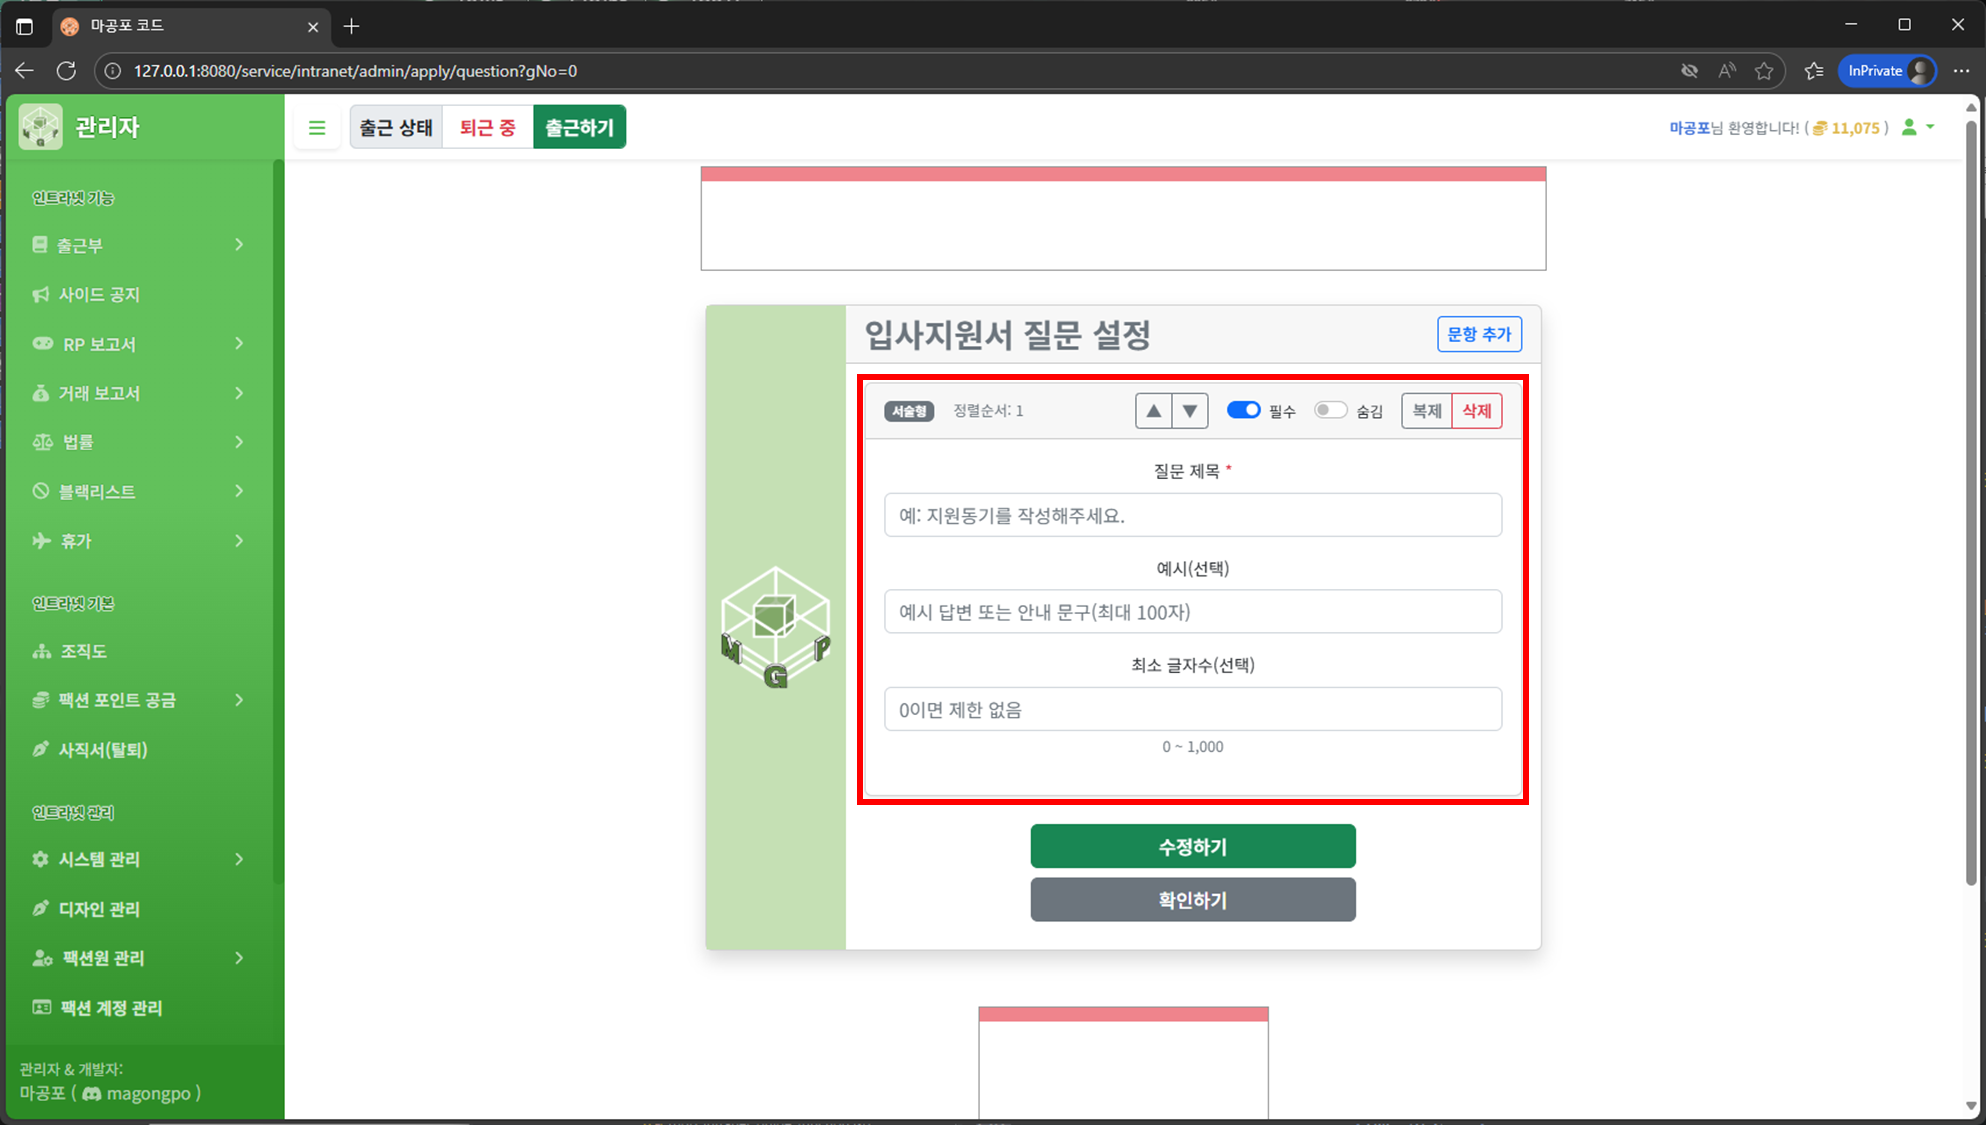Click the 사이드 공지 megaphone icon
The image size is (1986, 1125).
coord(41,294)
